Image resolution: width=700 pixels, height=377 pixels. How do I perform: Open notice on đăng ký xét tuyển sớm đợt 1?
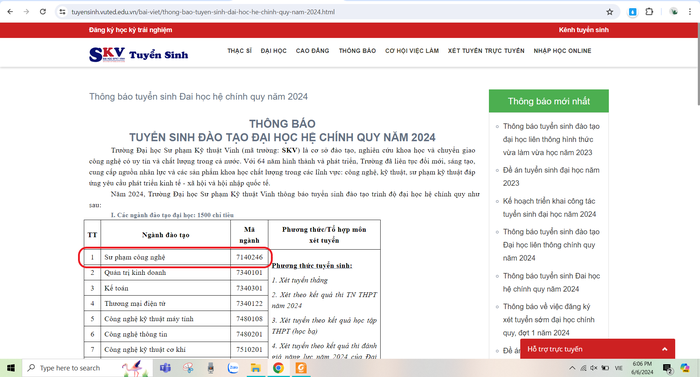point(549,320)
